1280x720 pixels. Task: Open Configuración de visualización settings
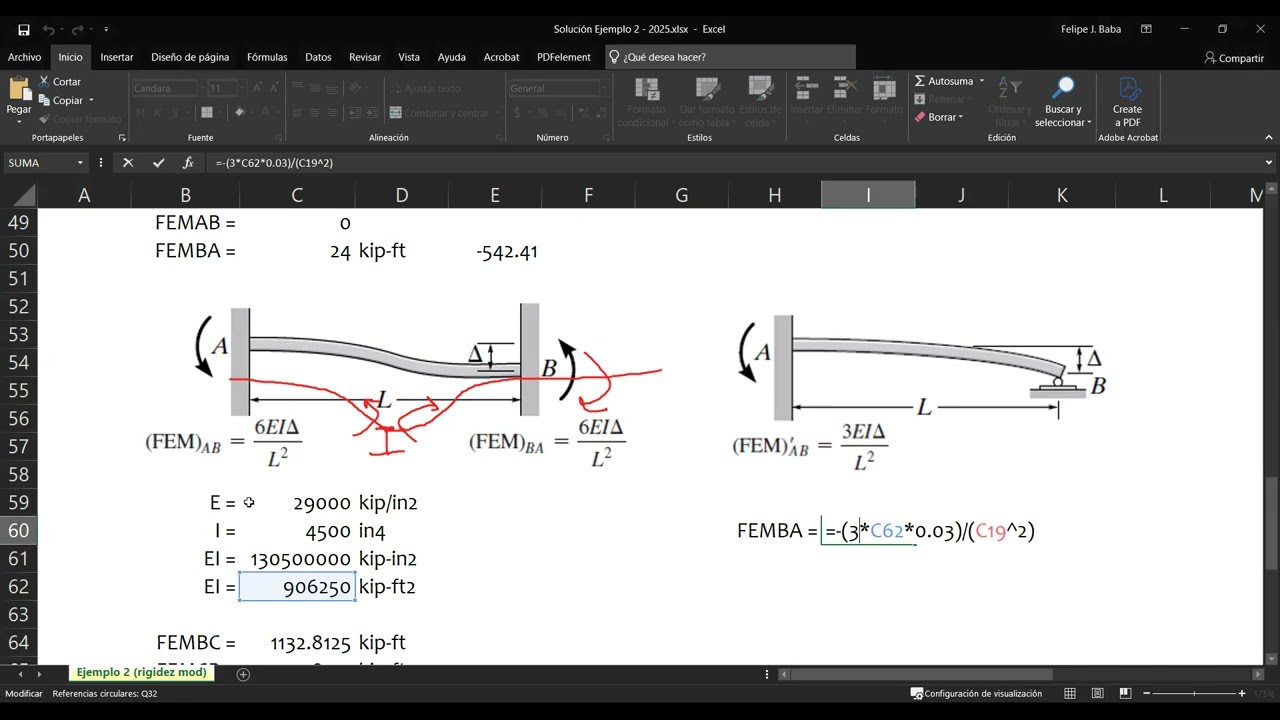pos(976,694)
